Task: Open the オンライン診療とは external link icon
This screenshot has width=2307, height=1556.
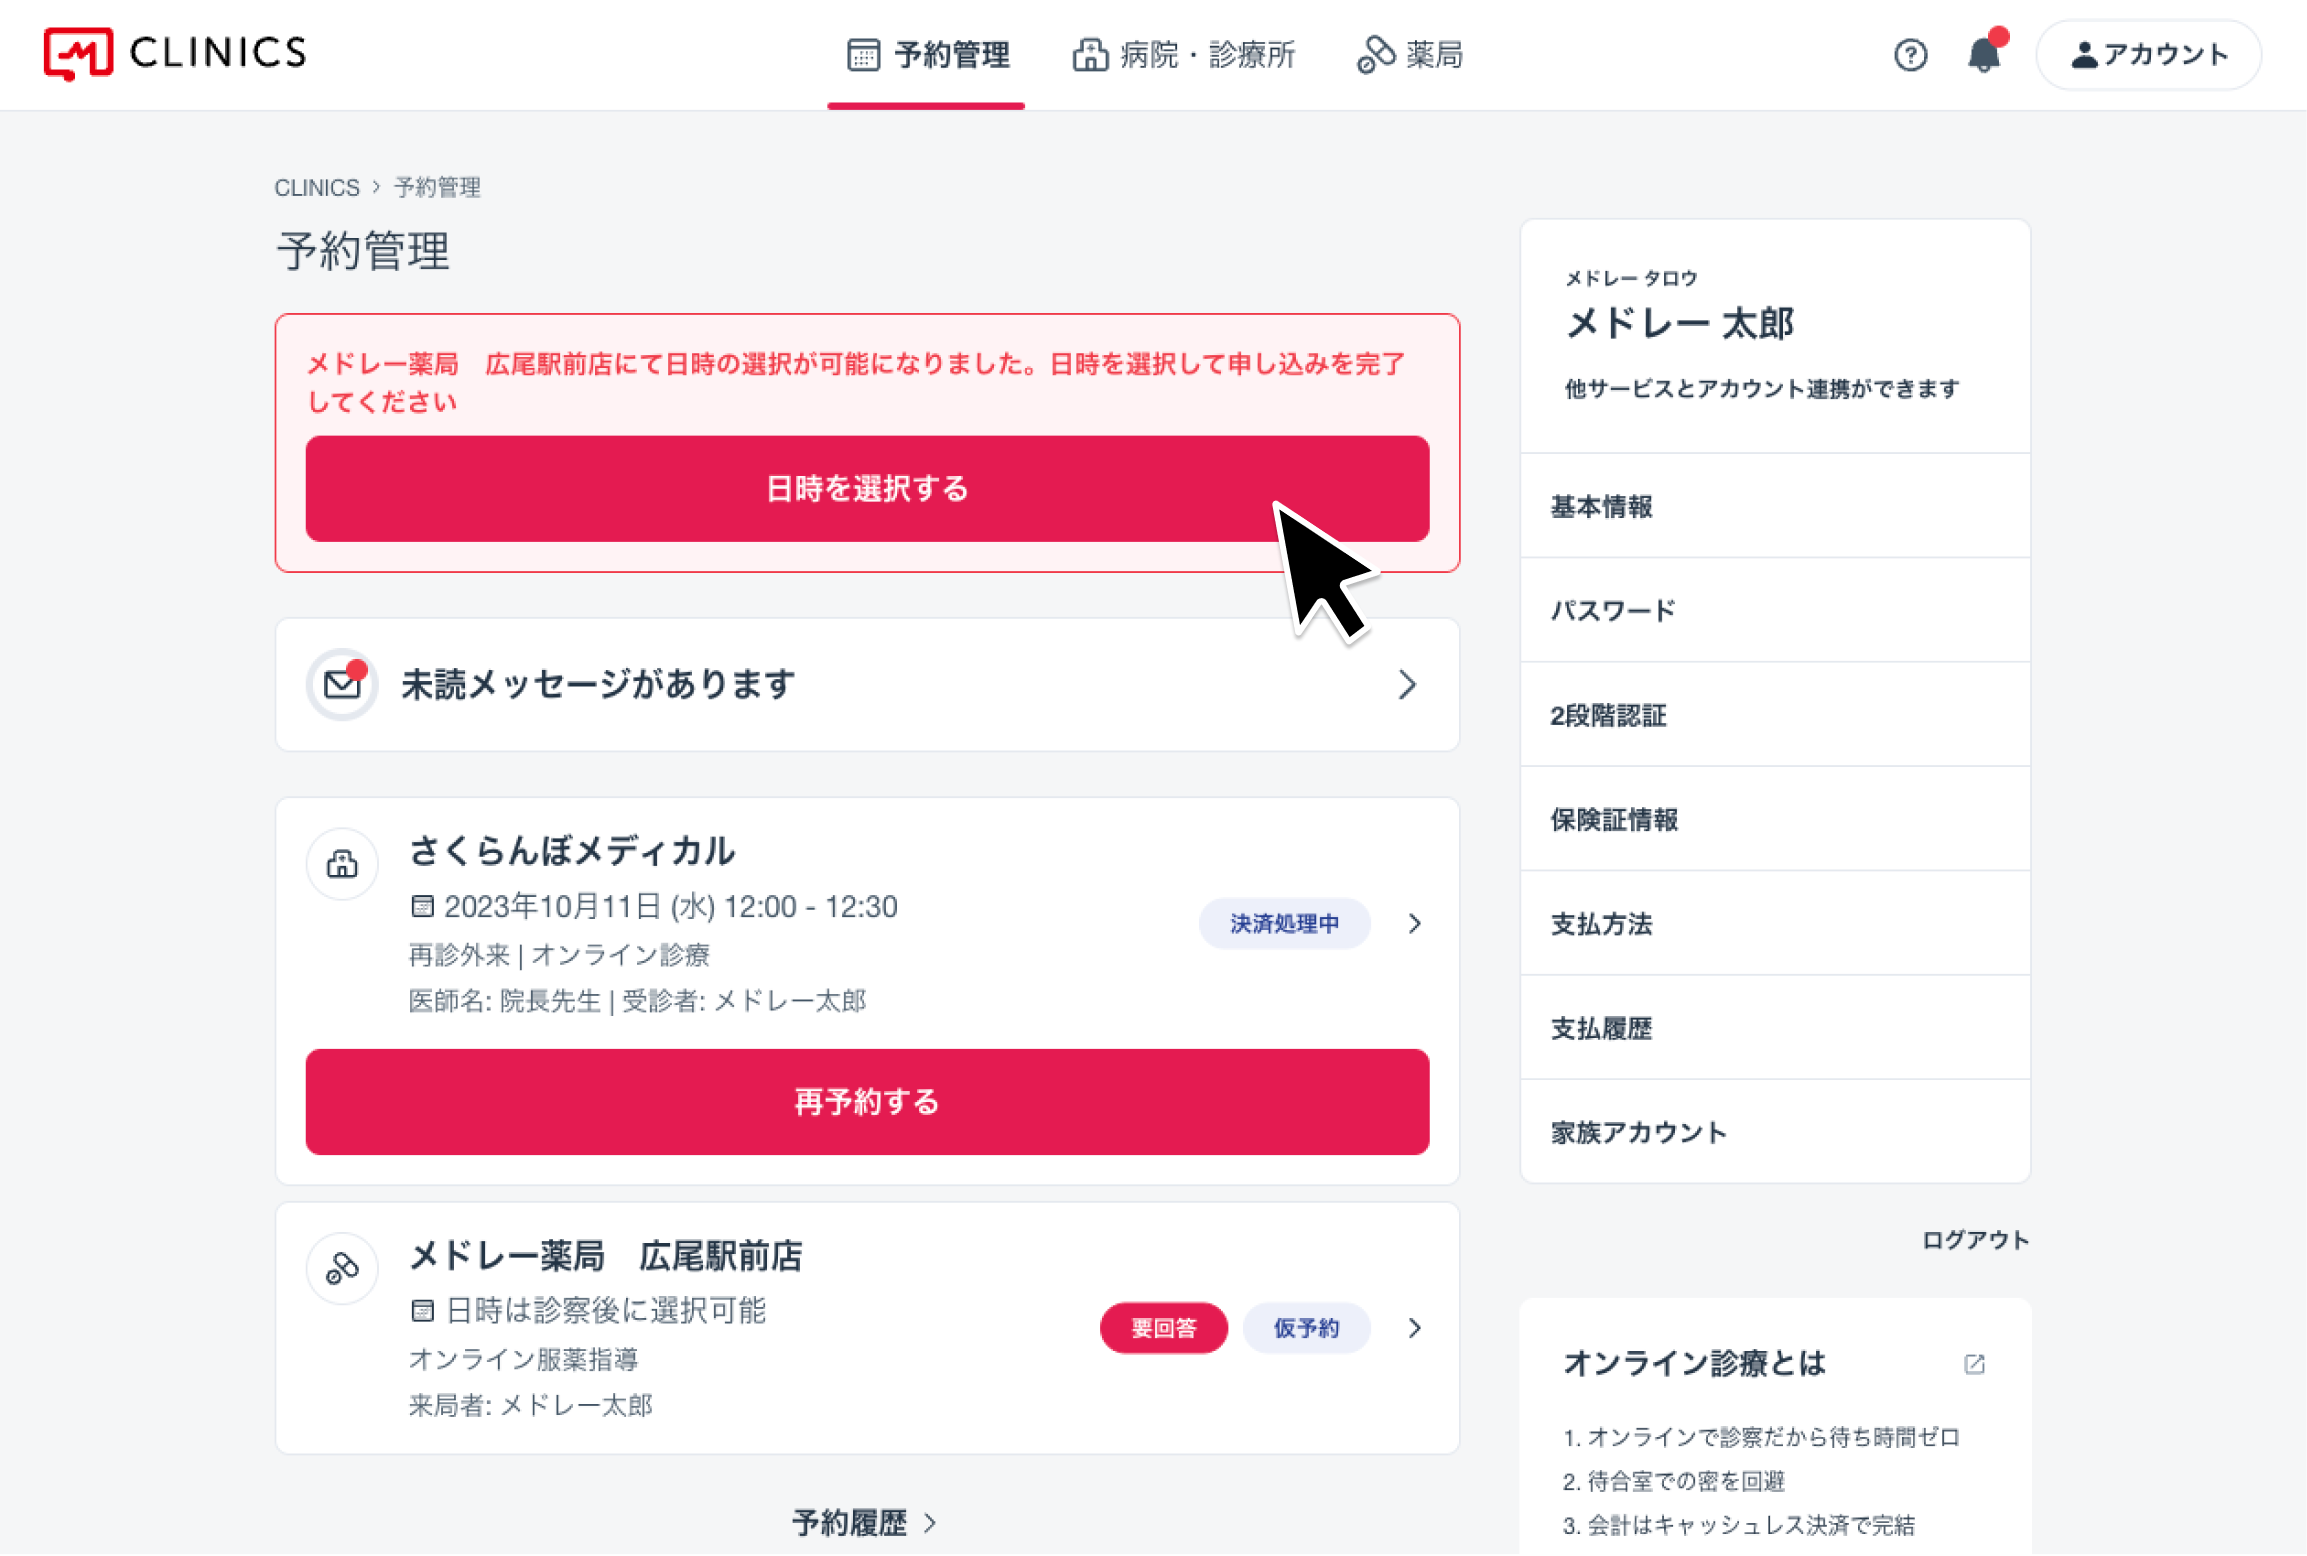Action: [1974, 1364]
